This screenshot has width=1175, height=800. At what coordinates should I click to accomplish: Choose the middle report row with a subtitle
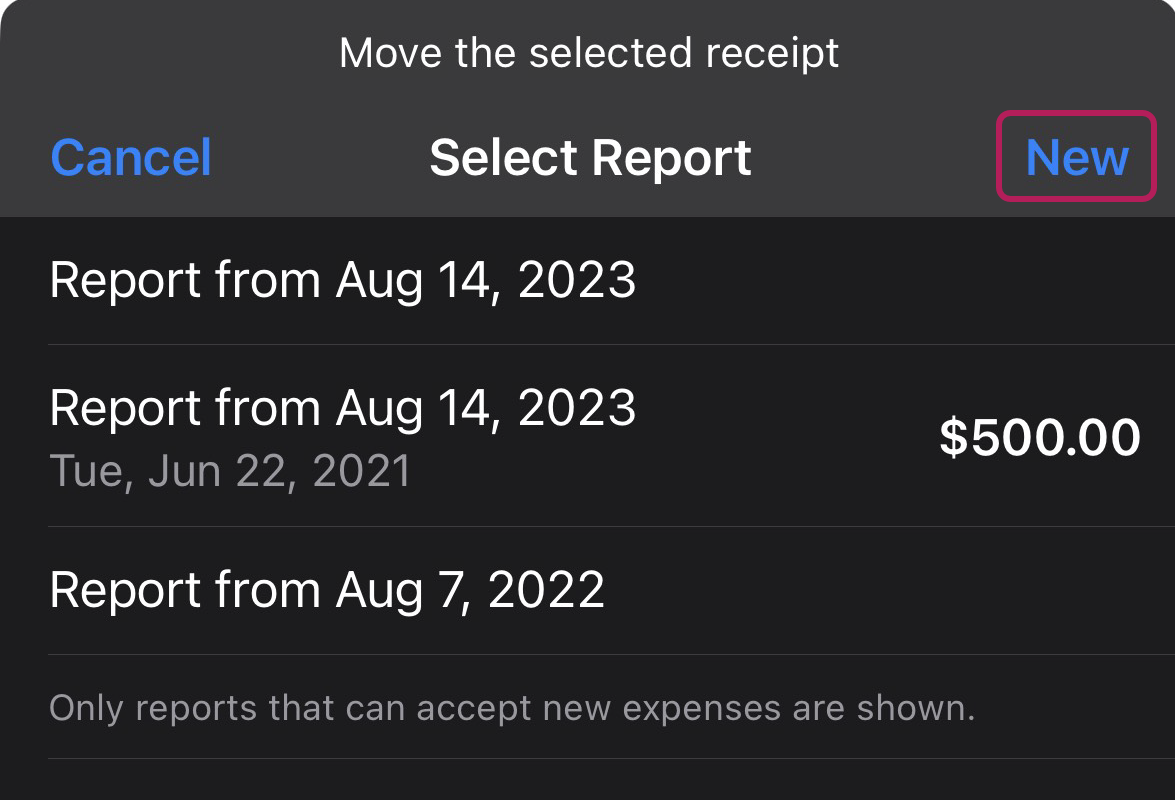pos(588,436)
